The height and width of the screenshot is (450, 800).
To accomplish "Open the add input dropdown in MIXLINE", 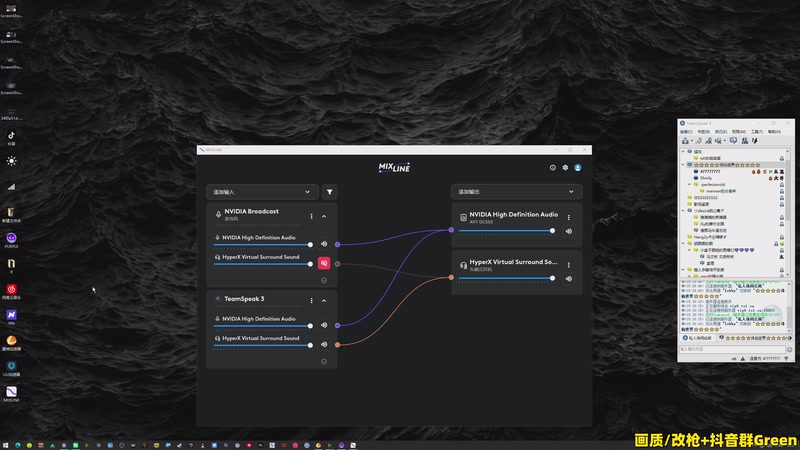I will tap(262, 192).
